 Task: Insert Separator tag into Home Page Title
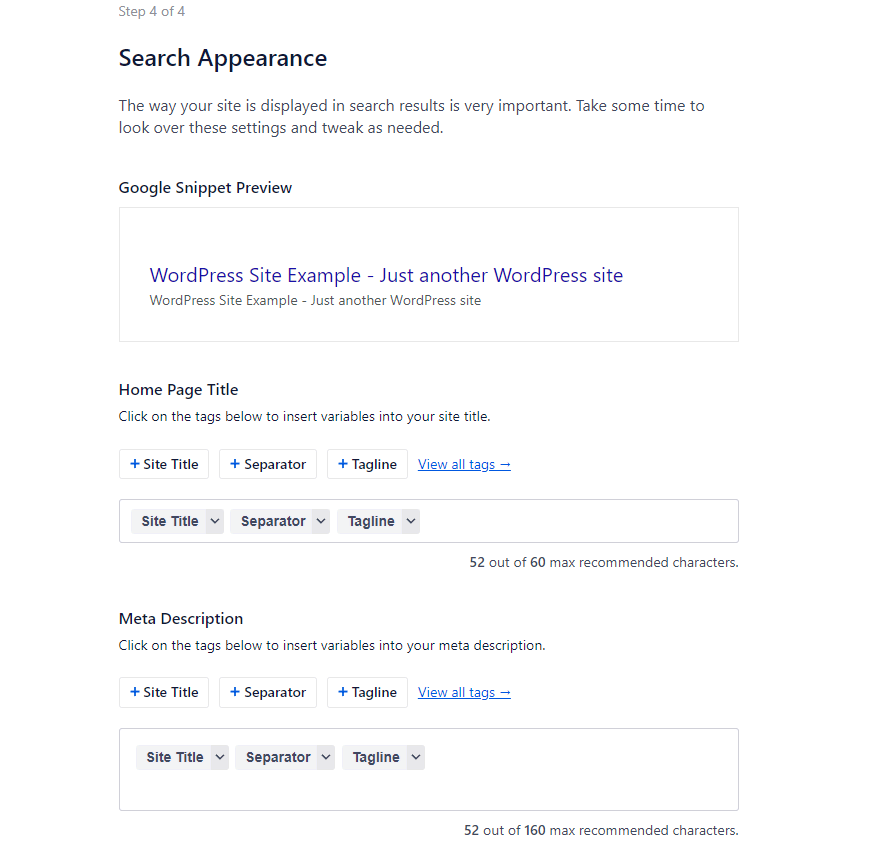(x=268, y=464)
